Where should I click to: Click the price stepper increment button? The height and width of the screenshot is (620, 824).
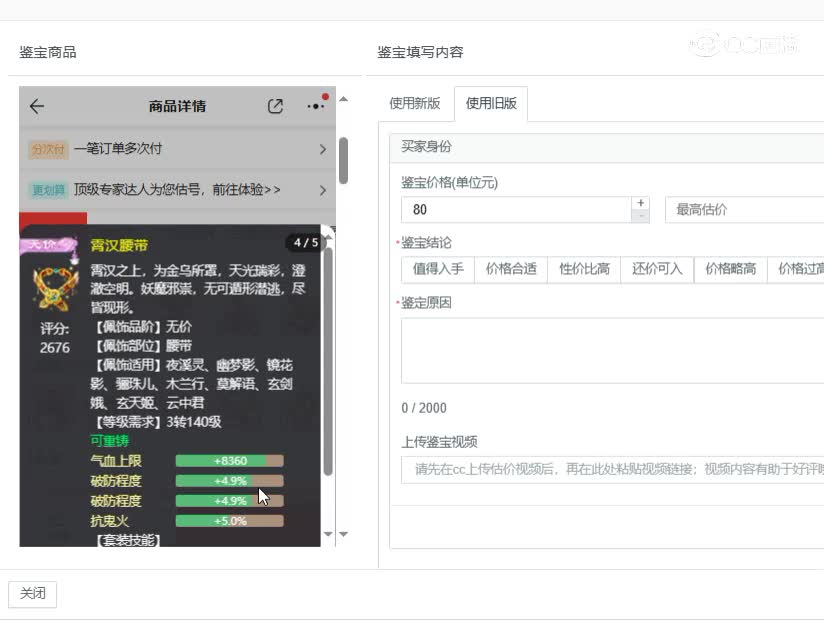(x=640, y=202)
